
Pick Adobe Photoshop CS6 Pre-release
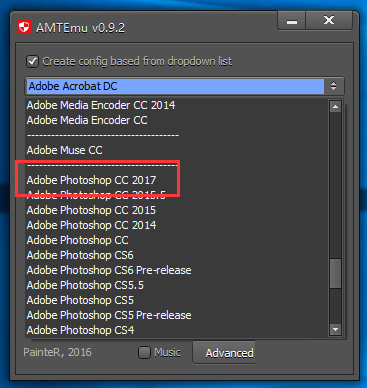click(109, 270)
